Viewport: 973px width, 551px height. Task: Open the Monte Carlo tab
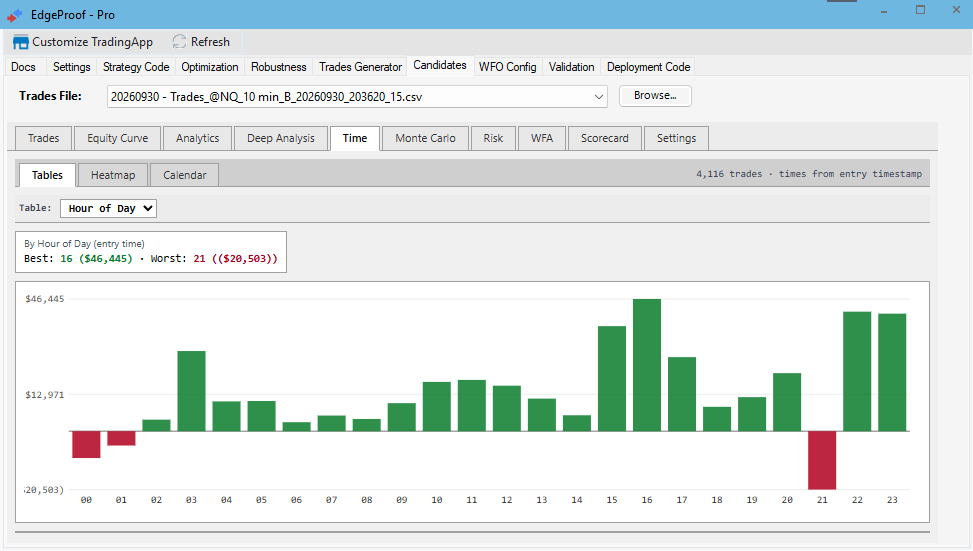click(425, 138)
